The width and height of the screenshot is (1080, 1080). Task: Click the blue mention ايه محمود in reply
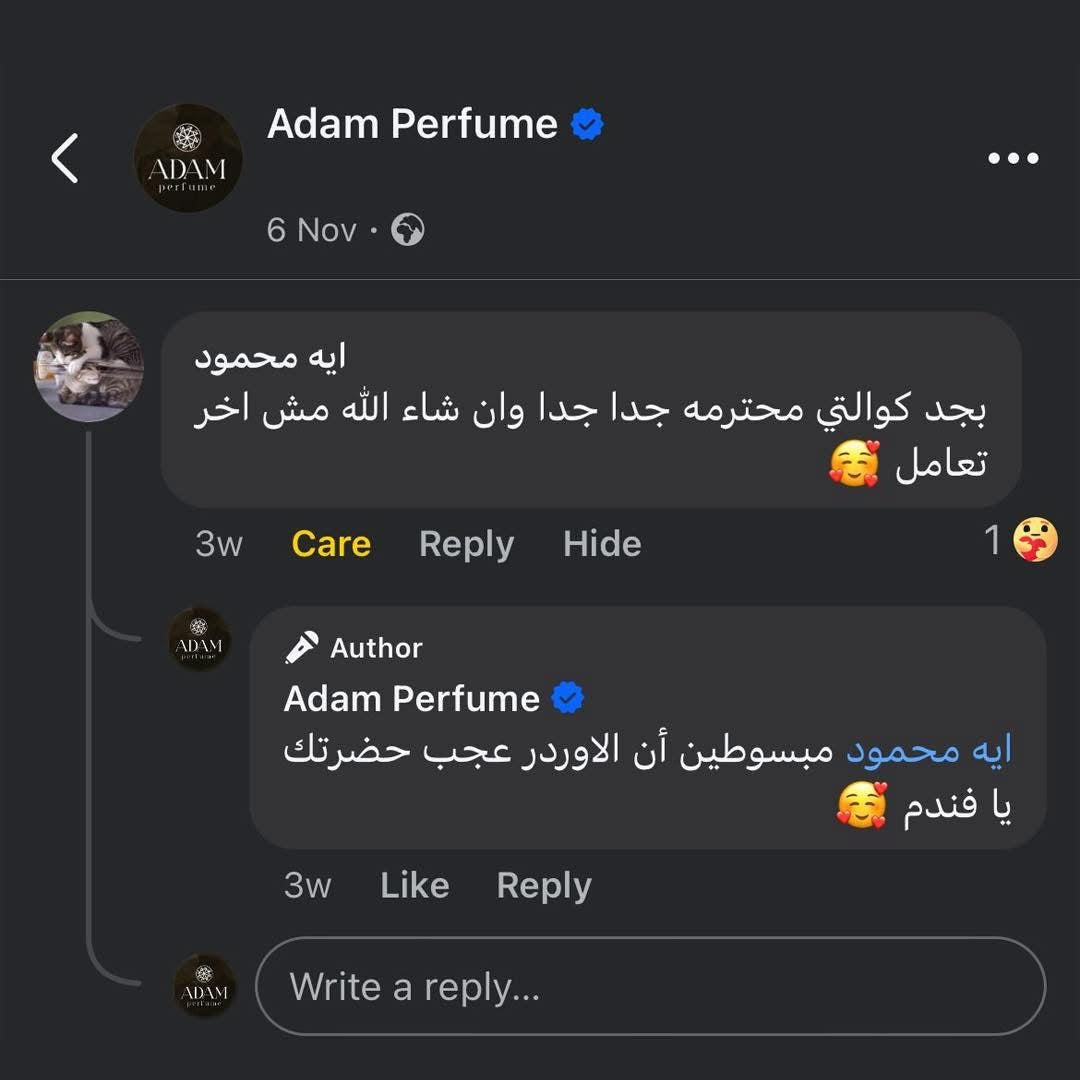tap(929, 750)
